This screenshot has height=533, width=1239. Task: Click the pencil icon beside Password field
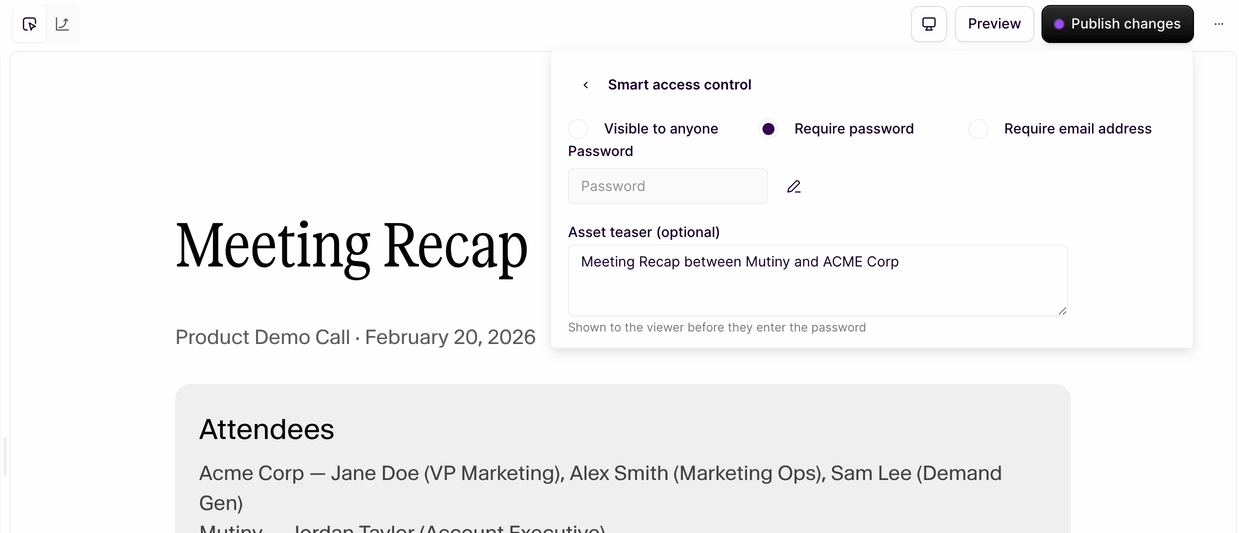coord(794,186)
